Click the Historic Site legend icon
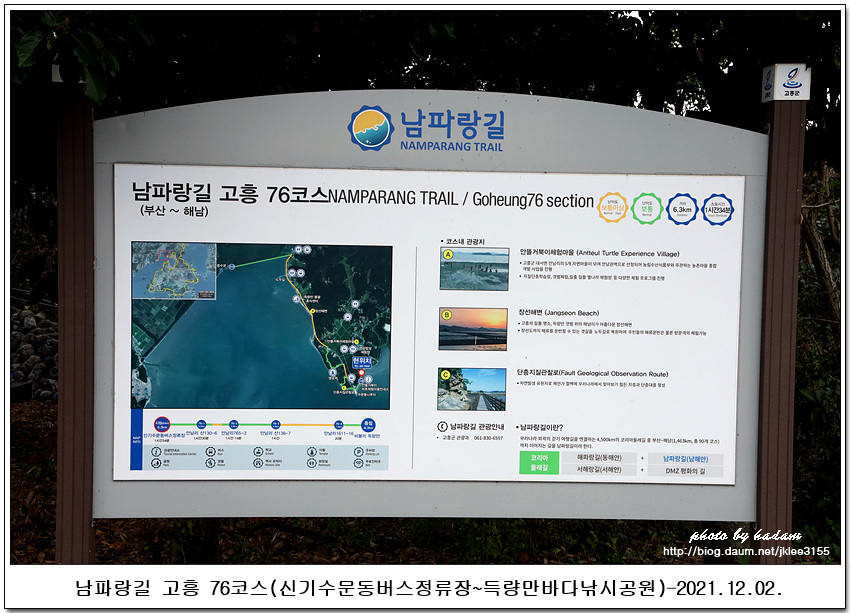850x613 pixels. click(x=258, y=463)
